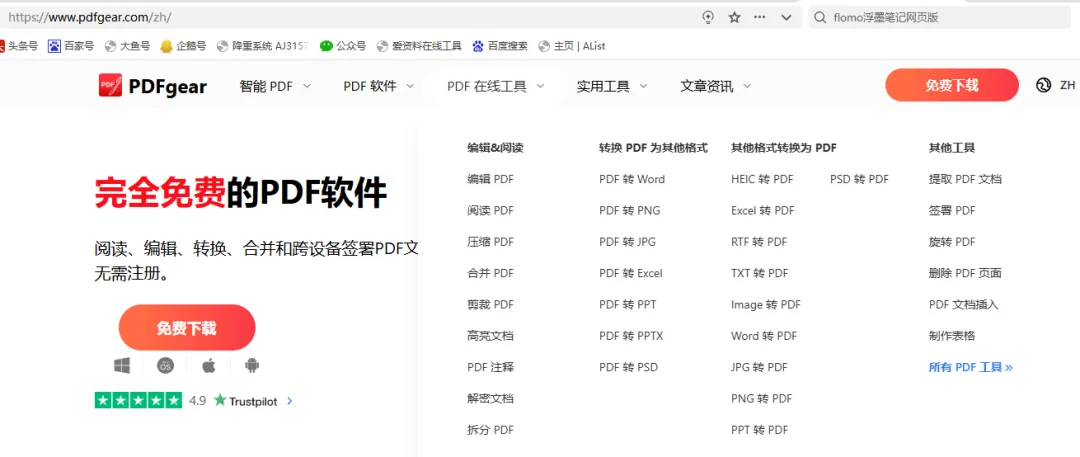The image size is (1080, 457).
Task: Select 签署 PDF
Action: (952, 210)
